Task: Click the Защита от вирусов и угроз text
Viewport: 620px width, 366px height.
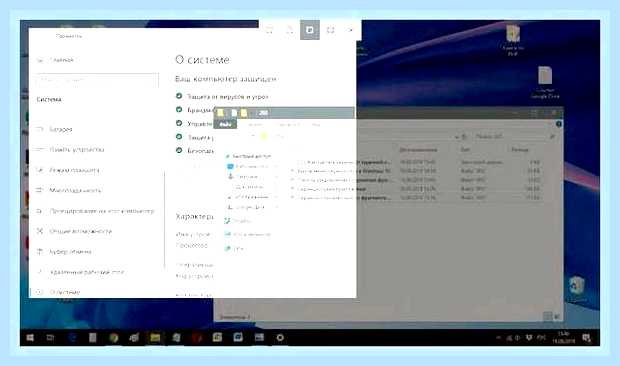Action: tap(228, 96)
